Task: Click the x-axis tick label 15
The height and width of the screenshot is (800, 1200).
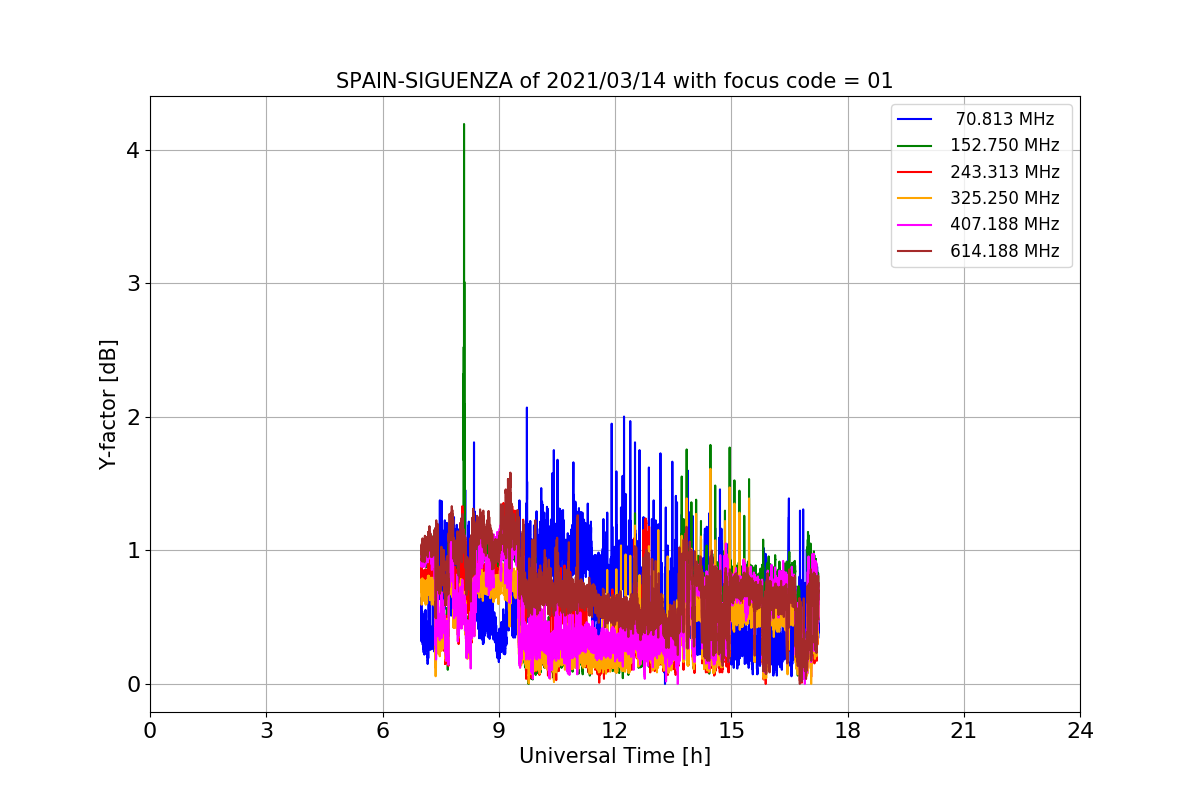Action: tap(731, 731)
